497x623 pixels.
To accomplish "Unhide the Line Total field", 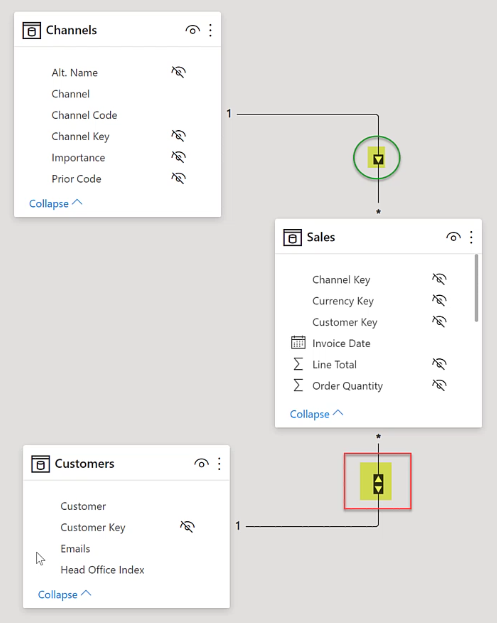I will coord(439,364).
